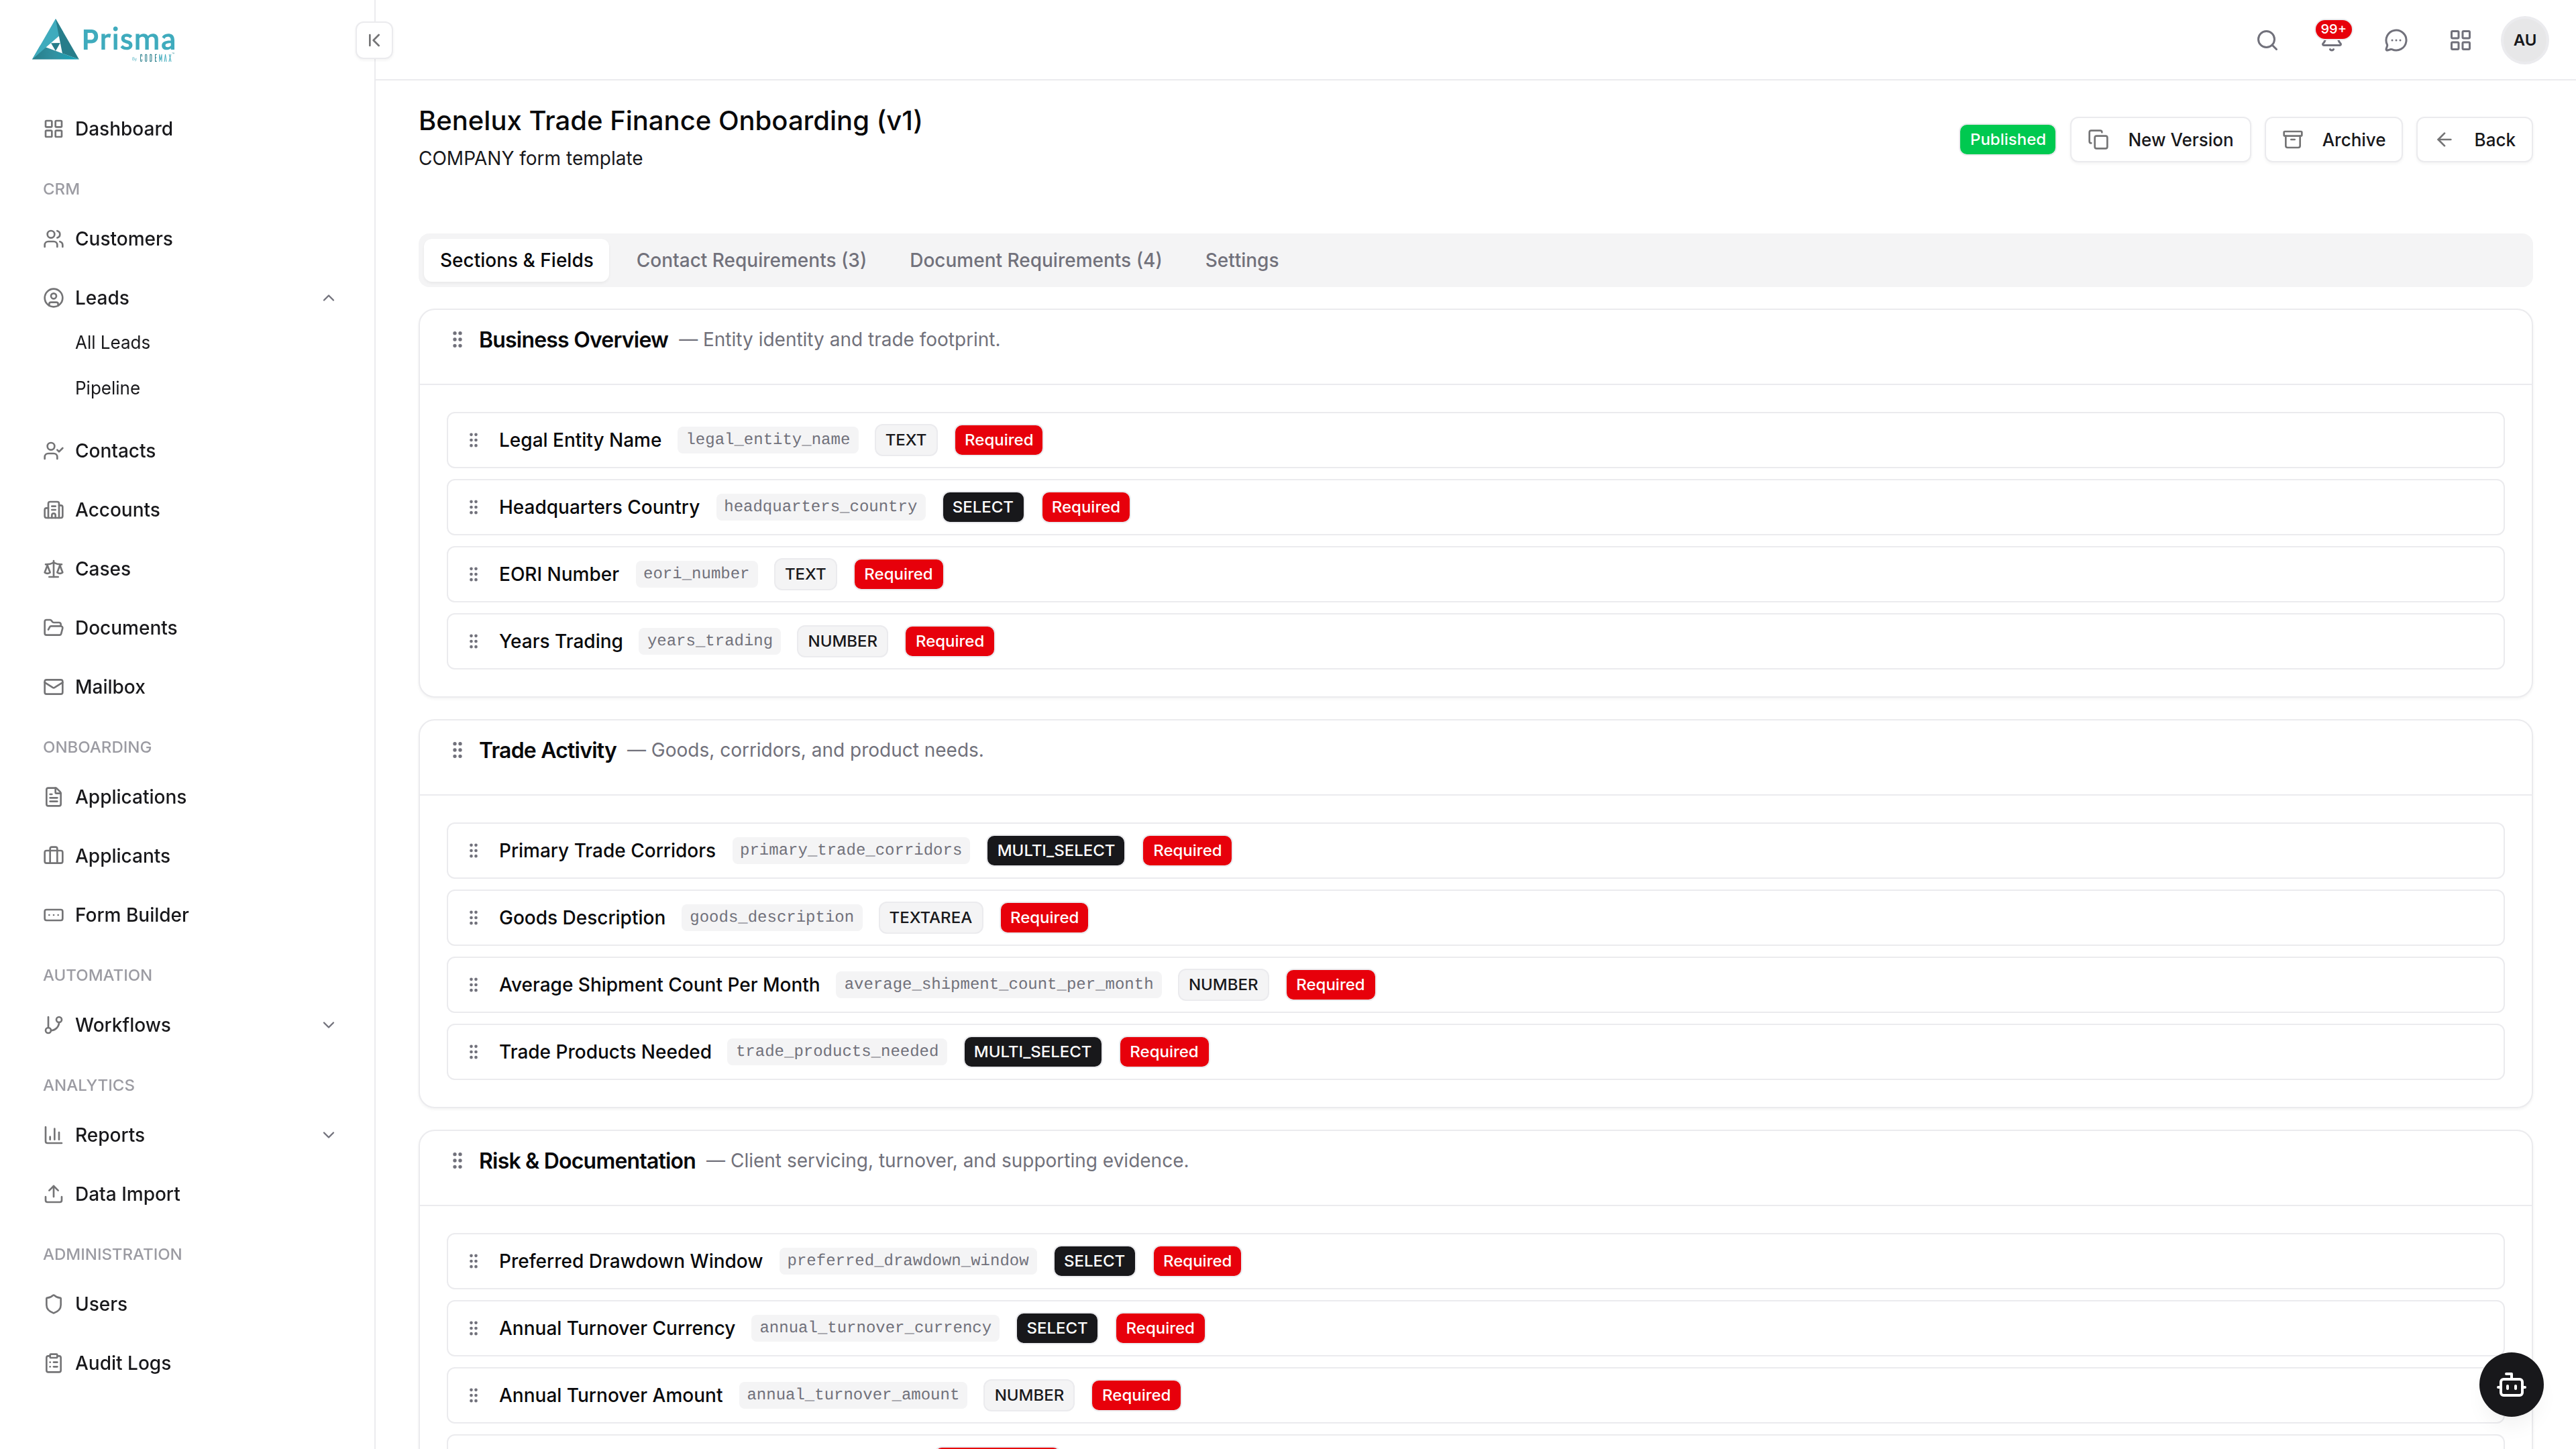The image size is (2576, 1449).
Task: Grab the Business Overview section drag handle
Action: (x=457, y=340)
